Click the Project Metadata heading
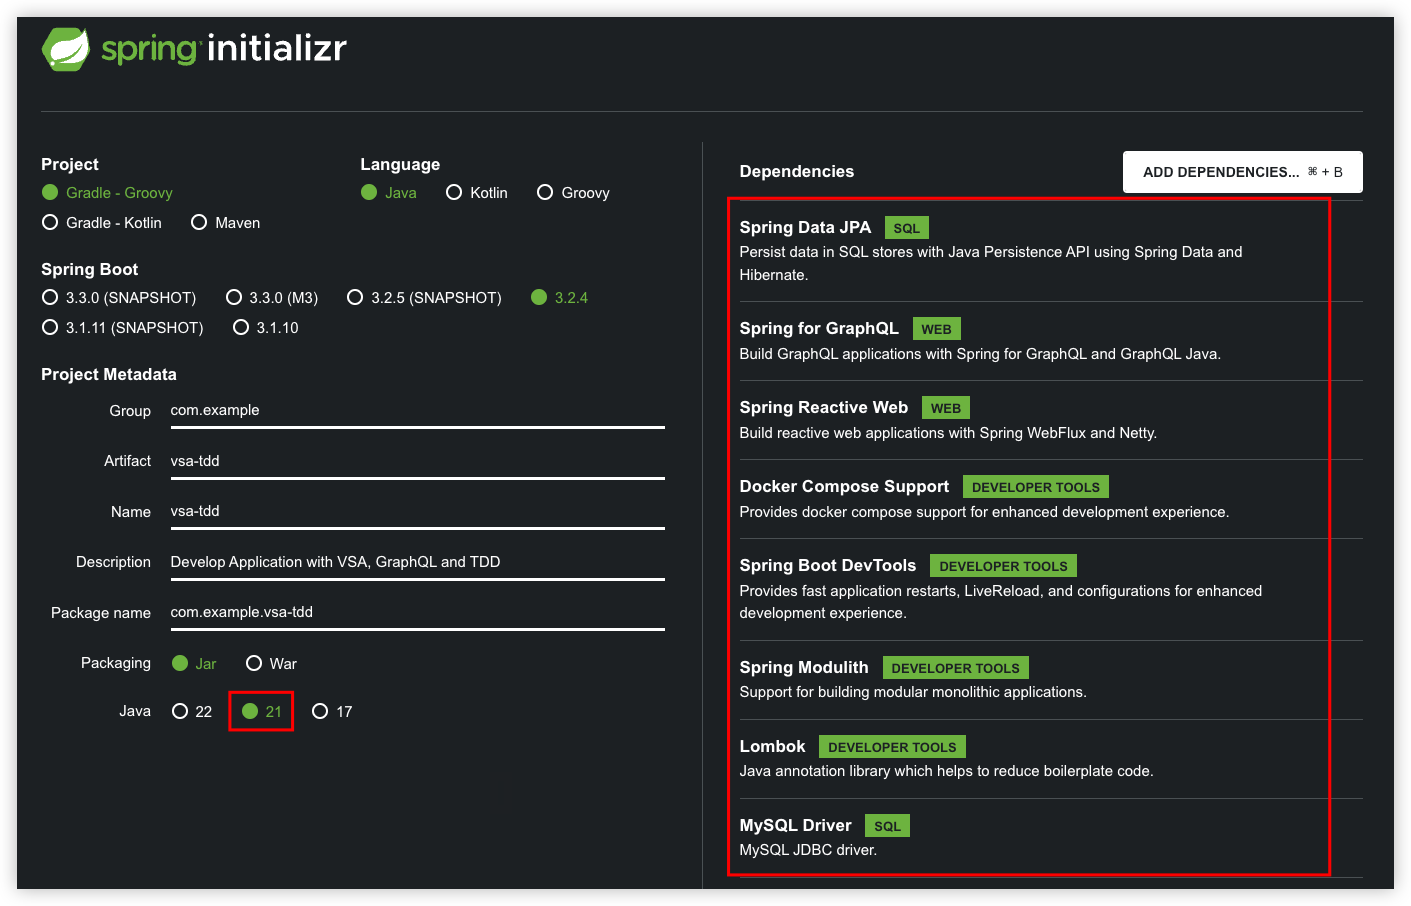This screenshot has width=1411, height=906. coord(109,375)
